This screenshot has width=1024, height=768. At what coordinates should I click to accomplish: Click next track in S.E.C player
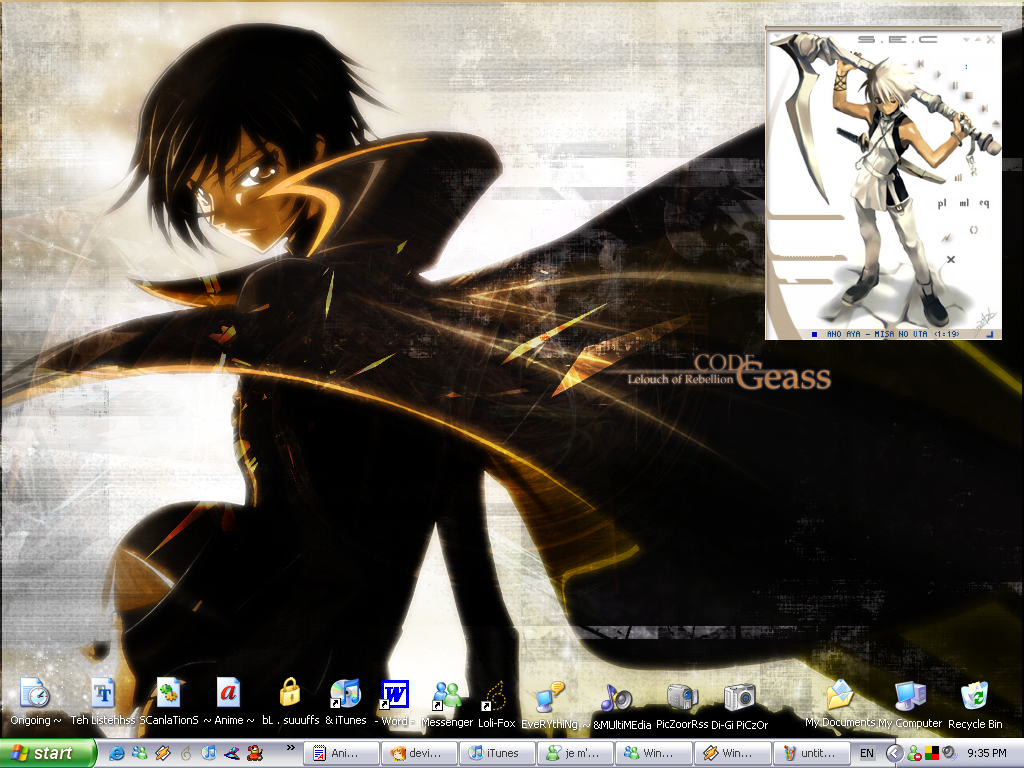click(984, 108)
